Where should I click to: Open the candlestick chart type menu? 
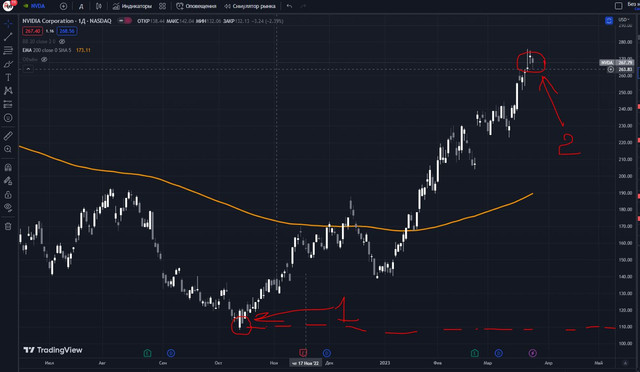tap(98, 6)
